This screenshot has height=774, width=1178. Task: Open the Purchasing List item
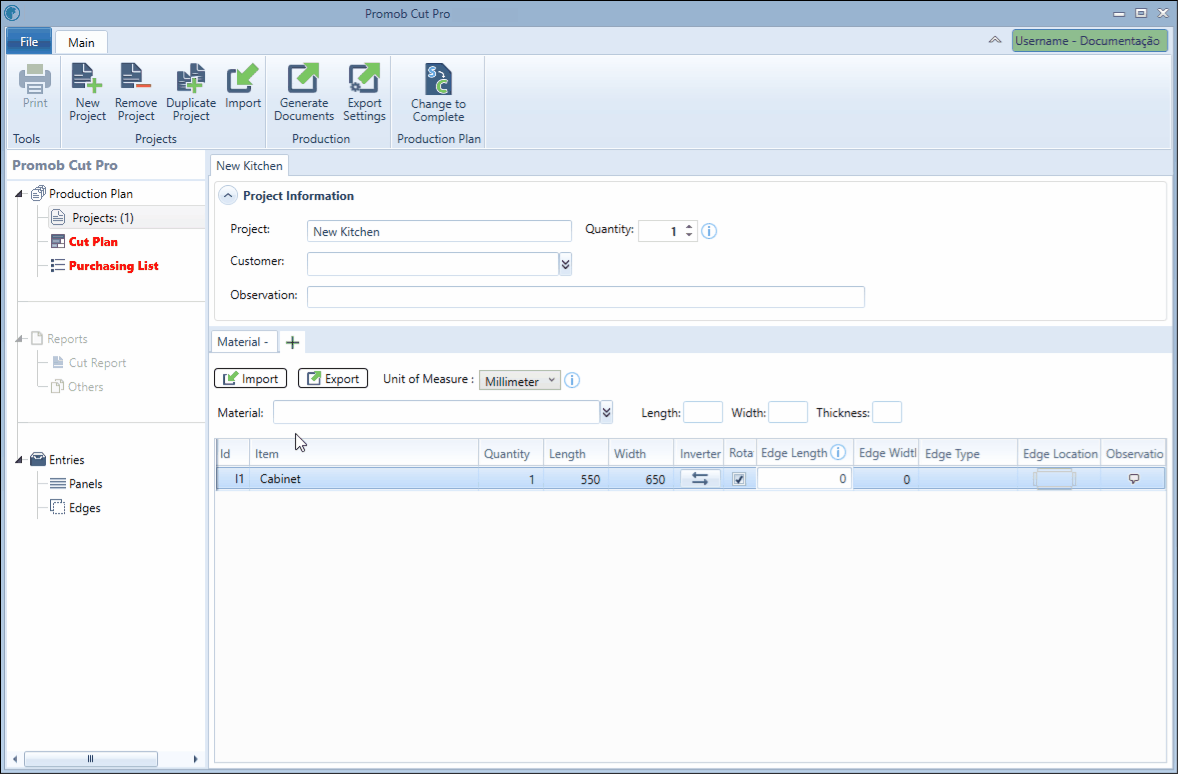pos(113,266)
